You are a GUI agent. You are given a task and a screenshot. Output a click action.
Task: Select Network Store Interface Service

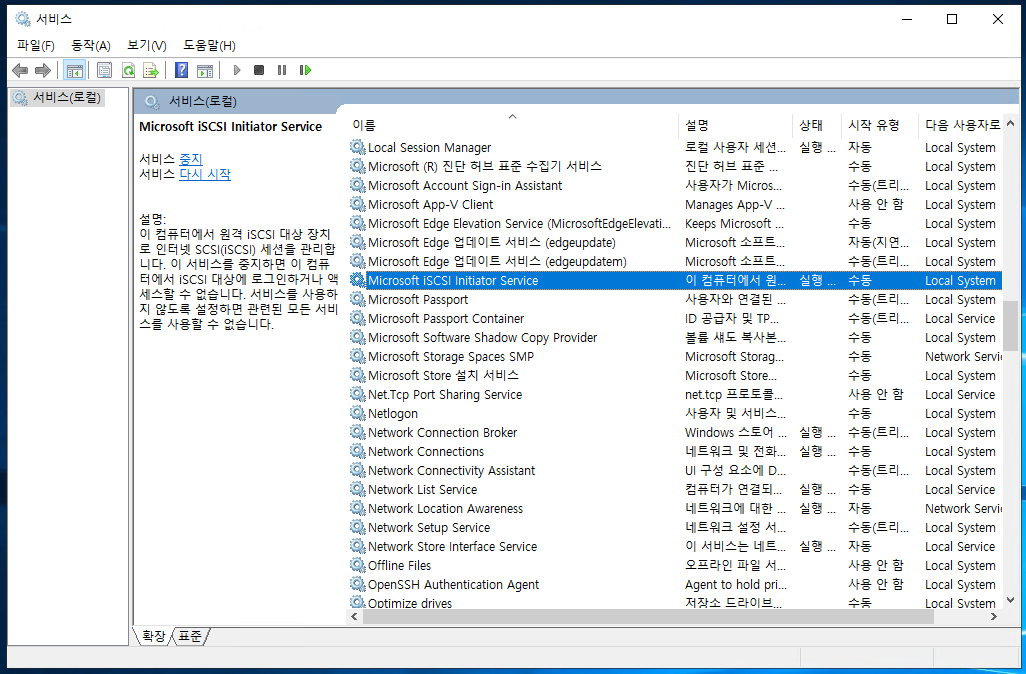tap(675, 546)
